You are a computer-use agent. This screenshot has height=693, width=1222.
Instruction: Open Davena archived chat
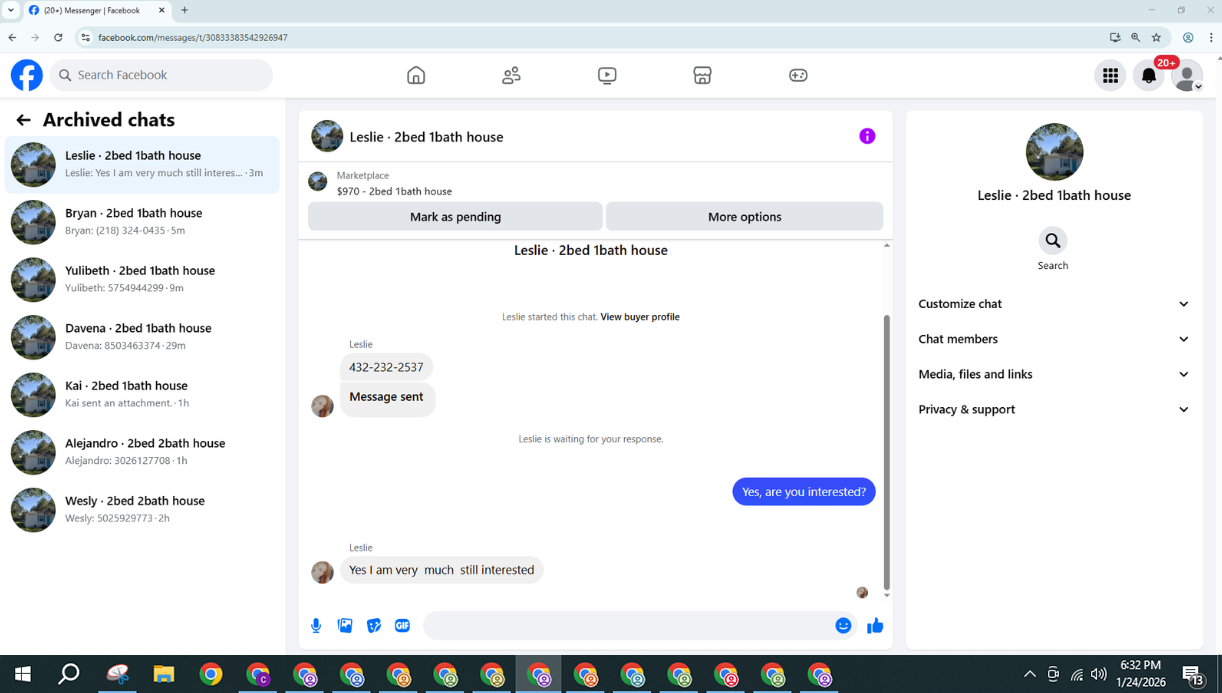click(143, 337)
